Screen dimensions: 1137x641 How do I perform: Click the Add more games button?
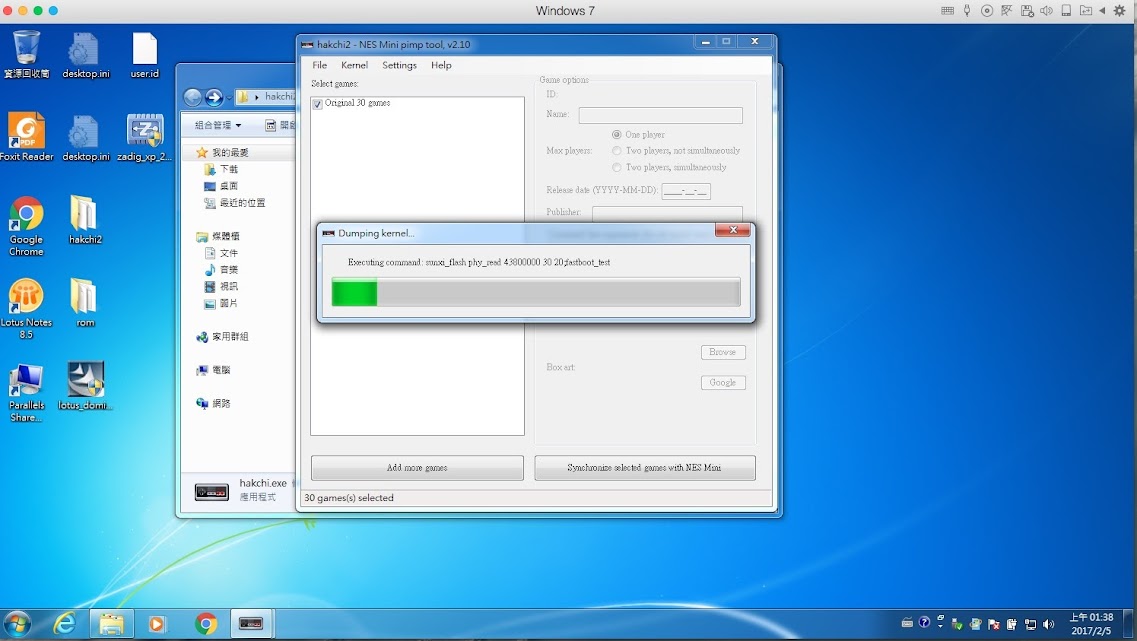click(417, 468)
